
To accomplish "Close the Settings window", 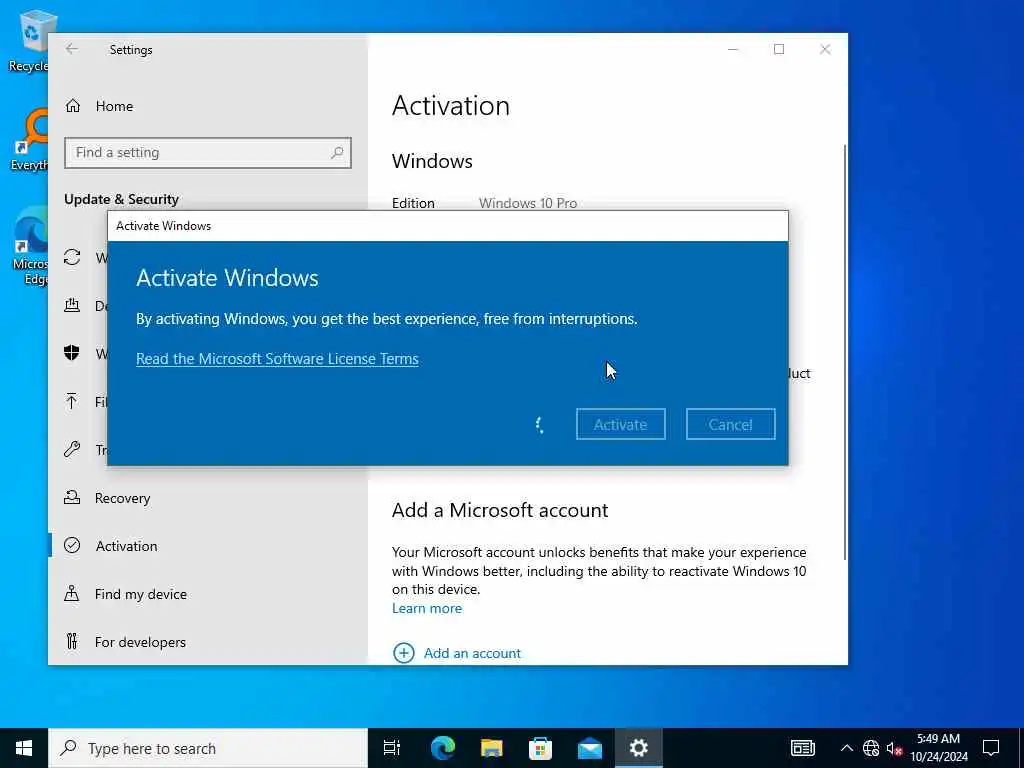I will (x=825, y=50).
